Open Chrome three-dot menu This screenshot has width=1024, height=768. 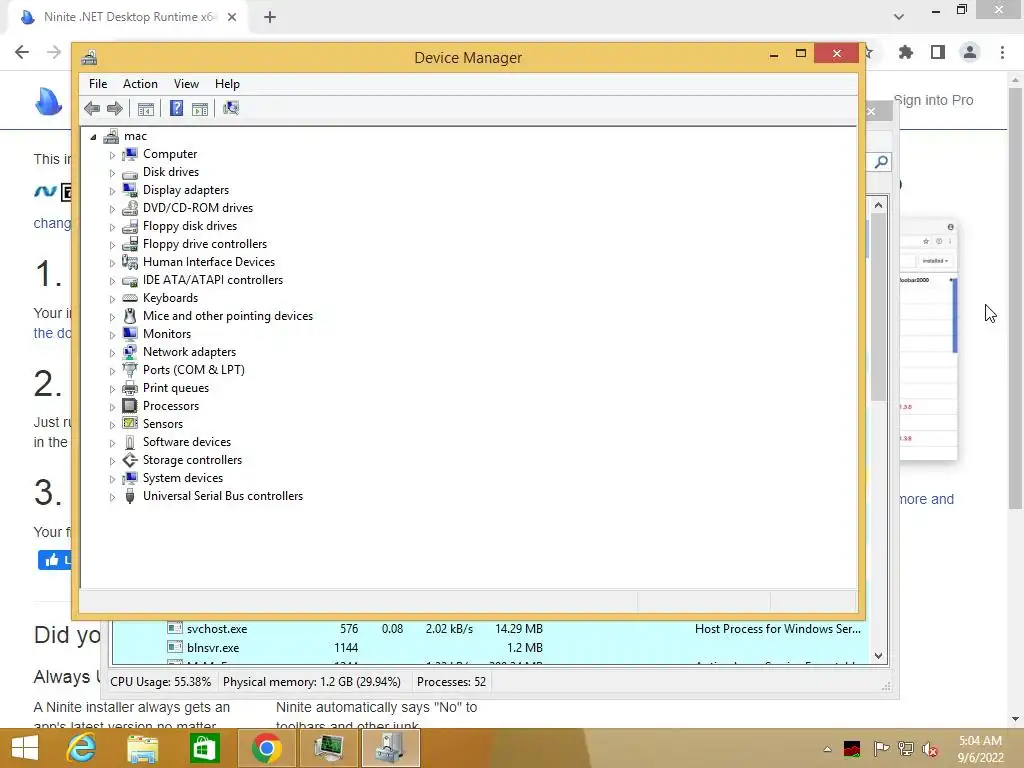[x=1002, y=52]
